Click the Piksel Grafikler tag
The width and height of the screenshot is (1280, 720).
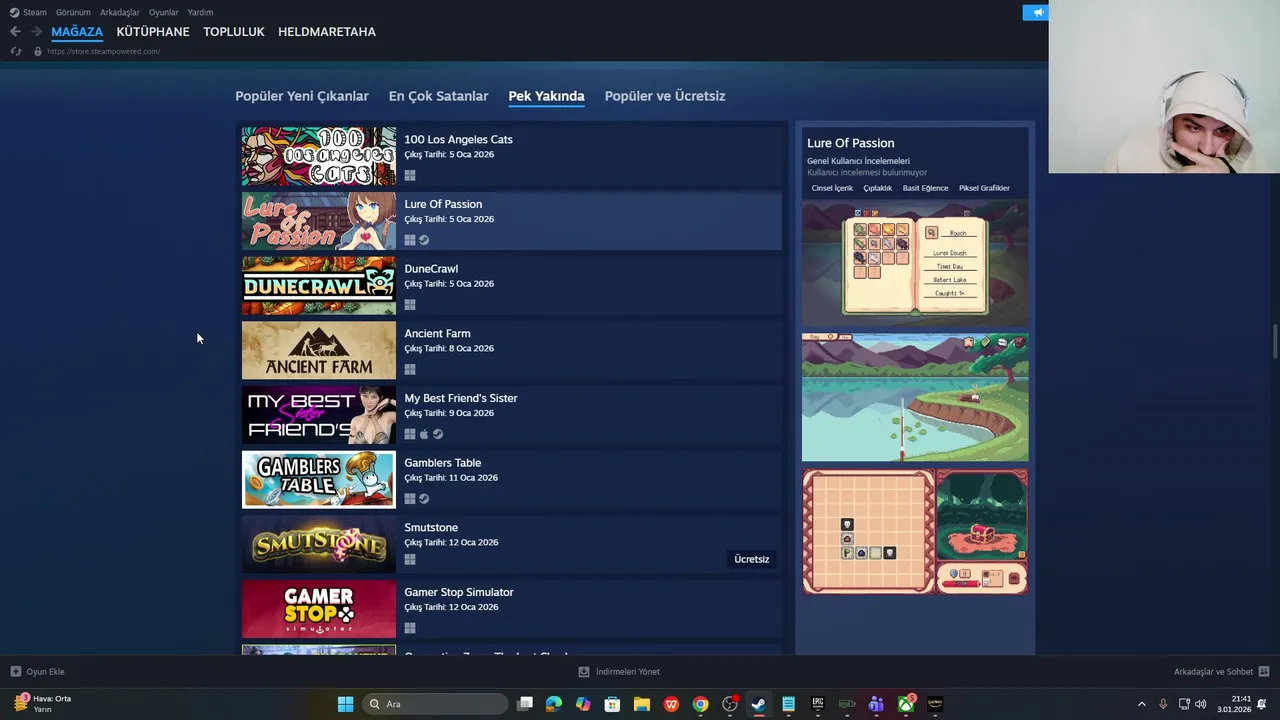tap(984, 188)
